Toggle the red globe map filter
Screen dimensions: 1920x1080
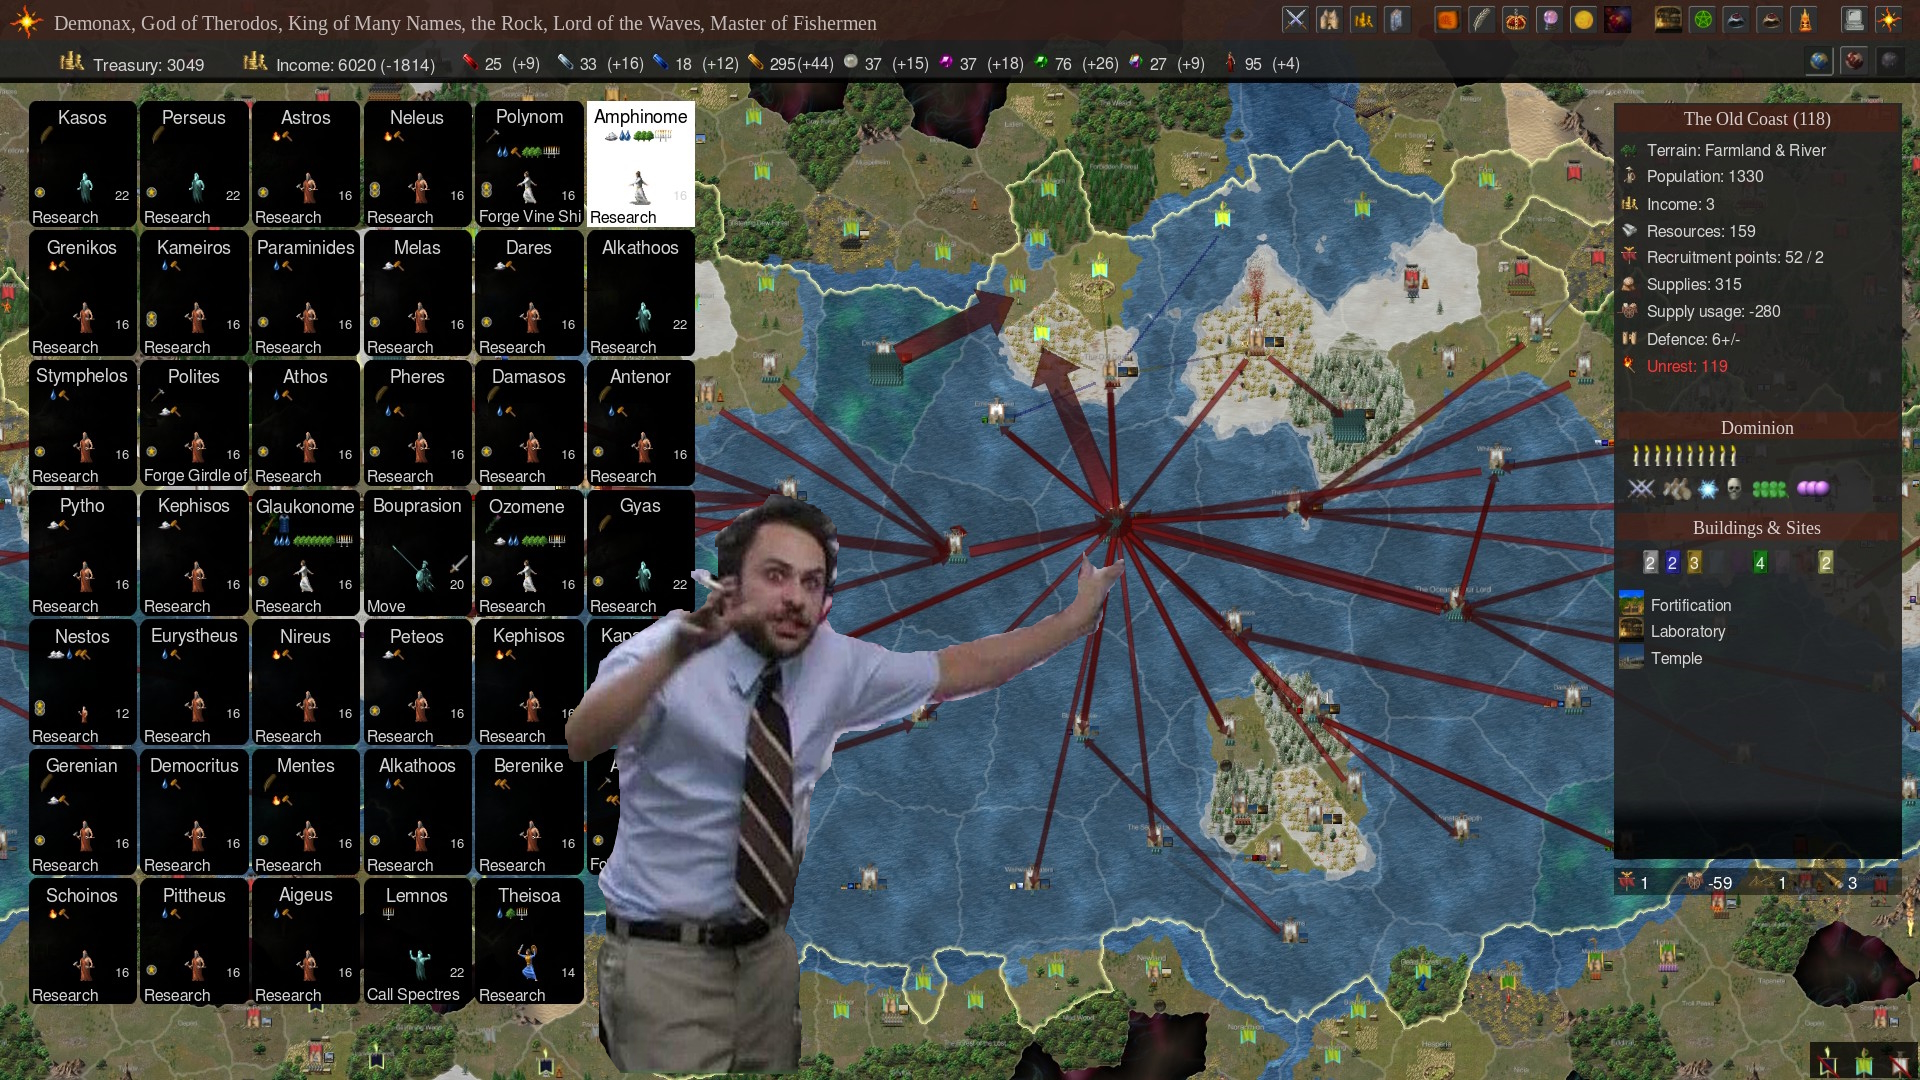1854,61
